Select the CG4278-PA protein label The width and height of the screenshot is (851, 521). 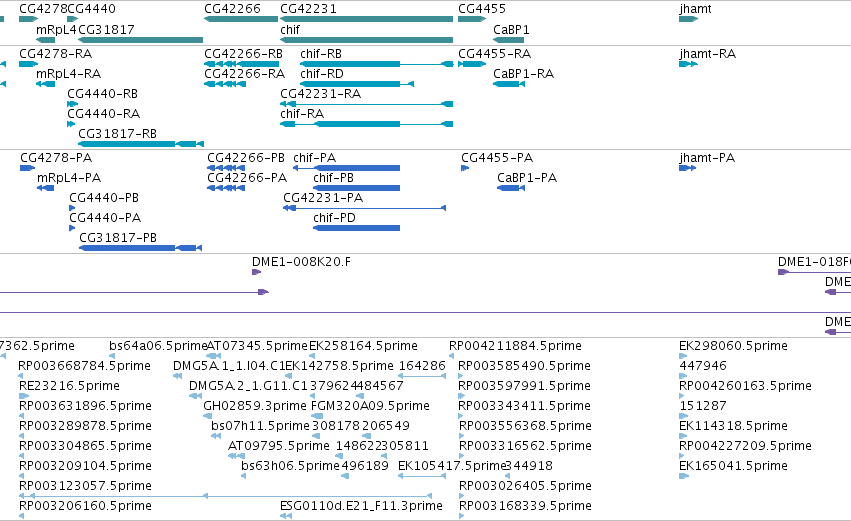(56, 158)
